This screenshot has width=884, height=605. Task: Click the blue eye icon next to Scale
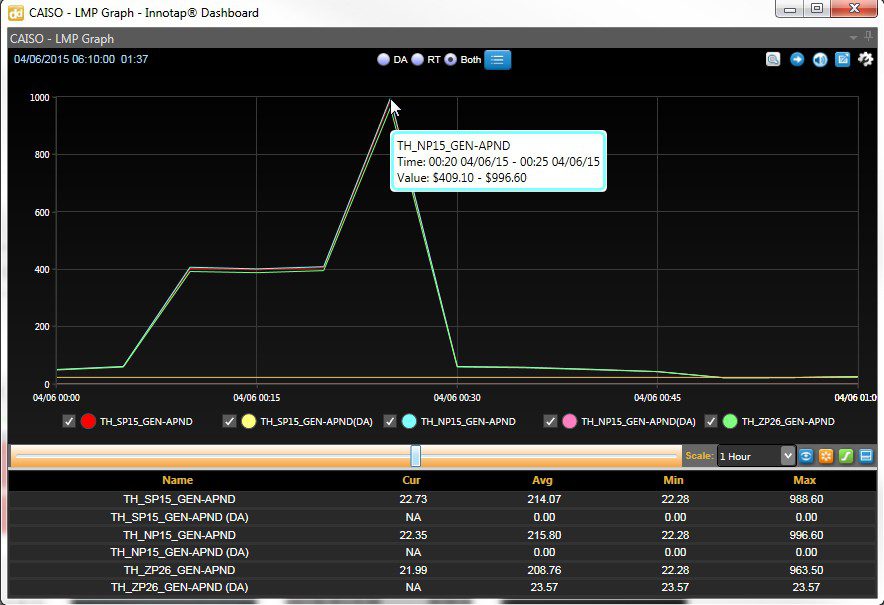coord(806,456)
